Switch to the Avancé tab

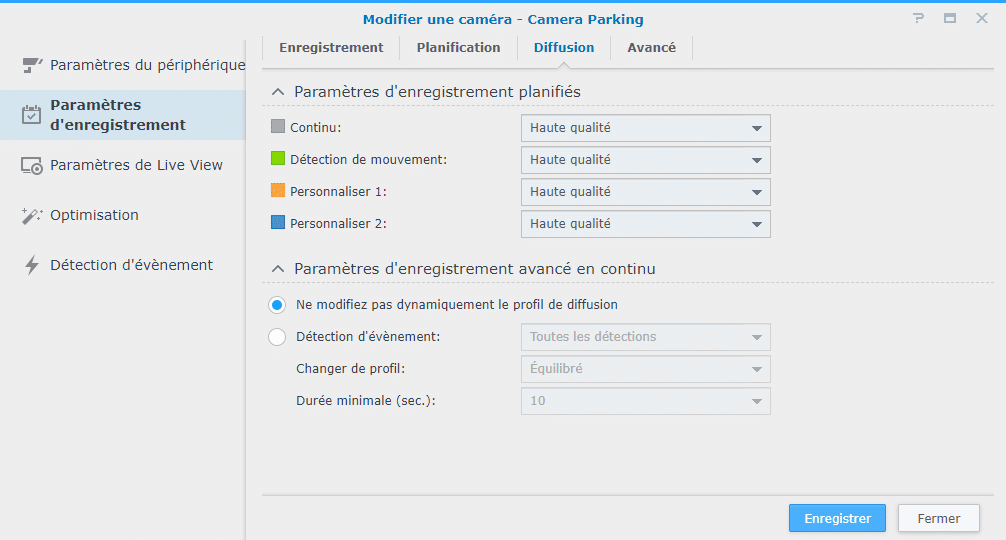pyautogui.click(x=651, y=48)
